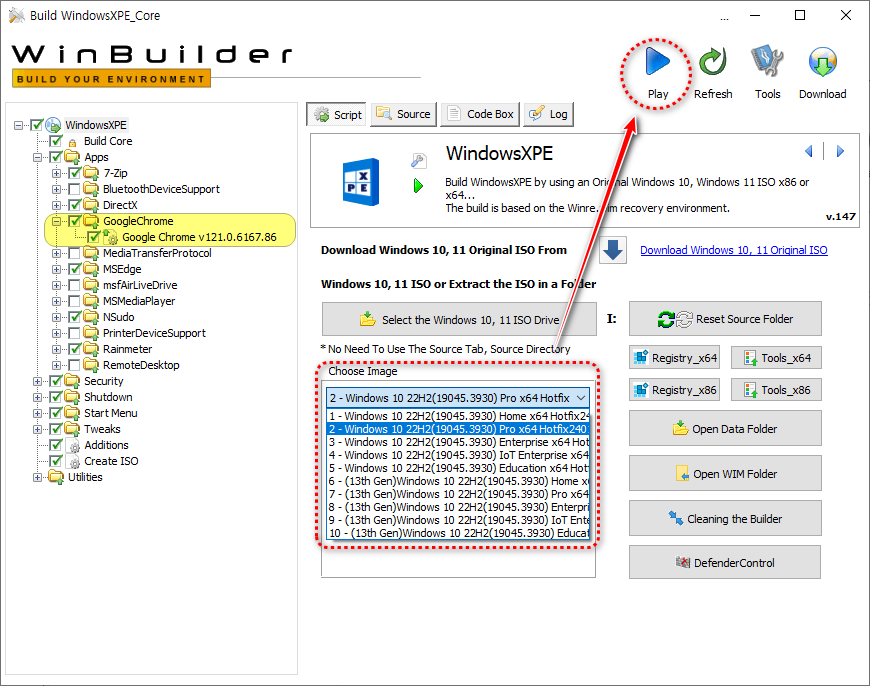The width and height of the screenshot is (870, 686).
Task: Select Windows 10 Home x64 image option
Action: click(458, 416)
